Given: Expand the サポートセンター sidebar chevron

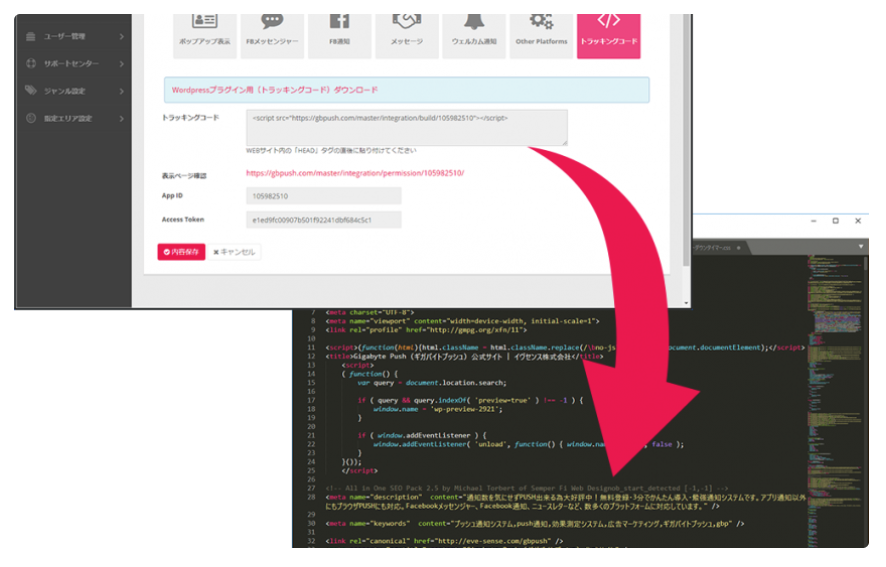Looking at the screenshot, I should [121, 64].
